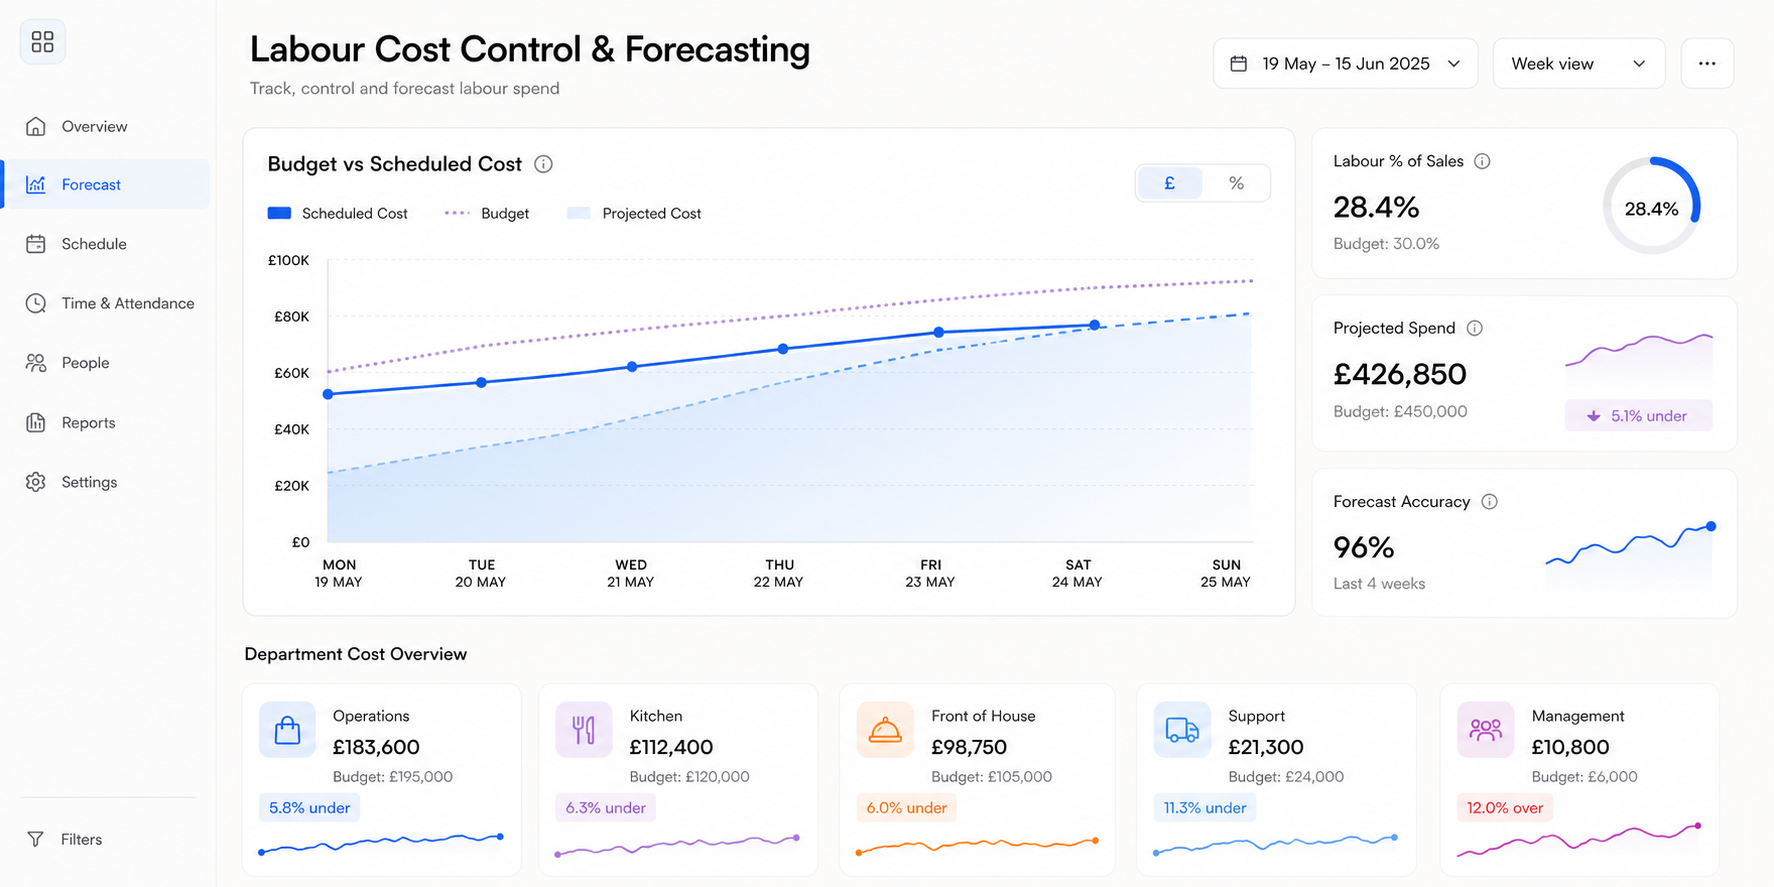Viewport: 1774px width, 887px height.
Task: Open info icon beside Budget vs Scheduled Cost
Action: [x=543, y=164]
